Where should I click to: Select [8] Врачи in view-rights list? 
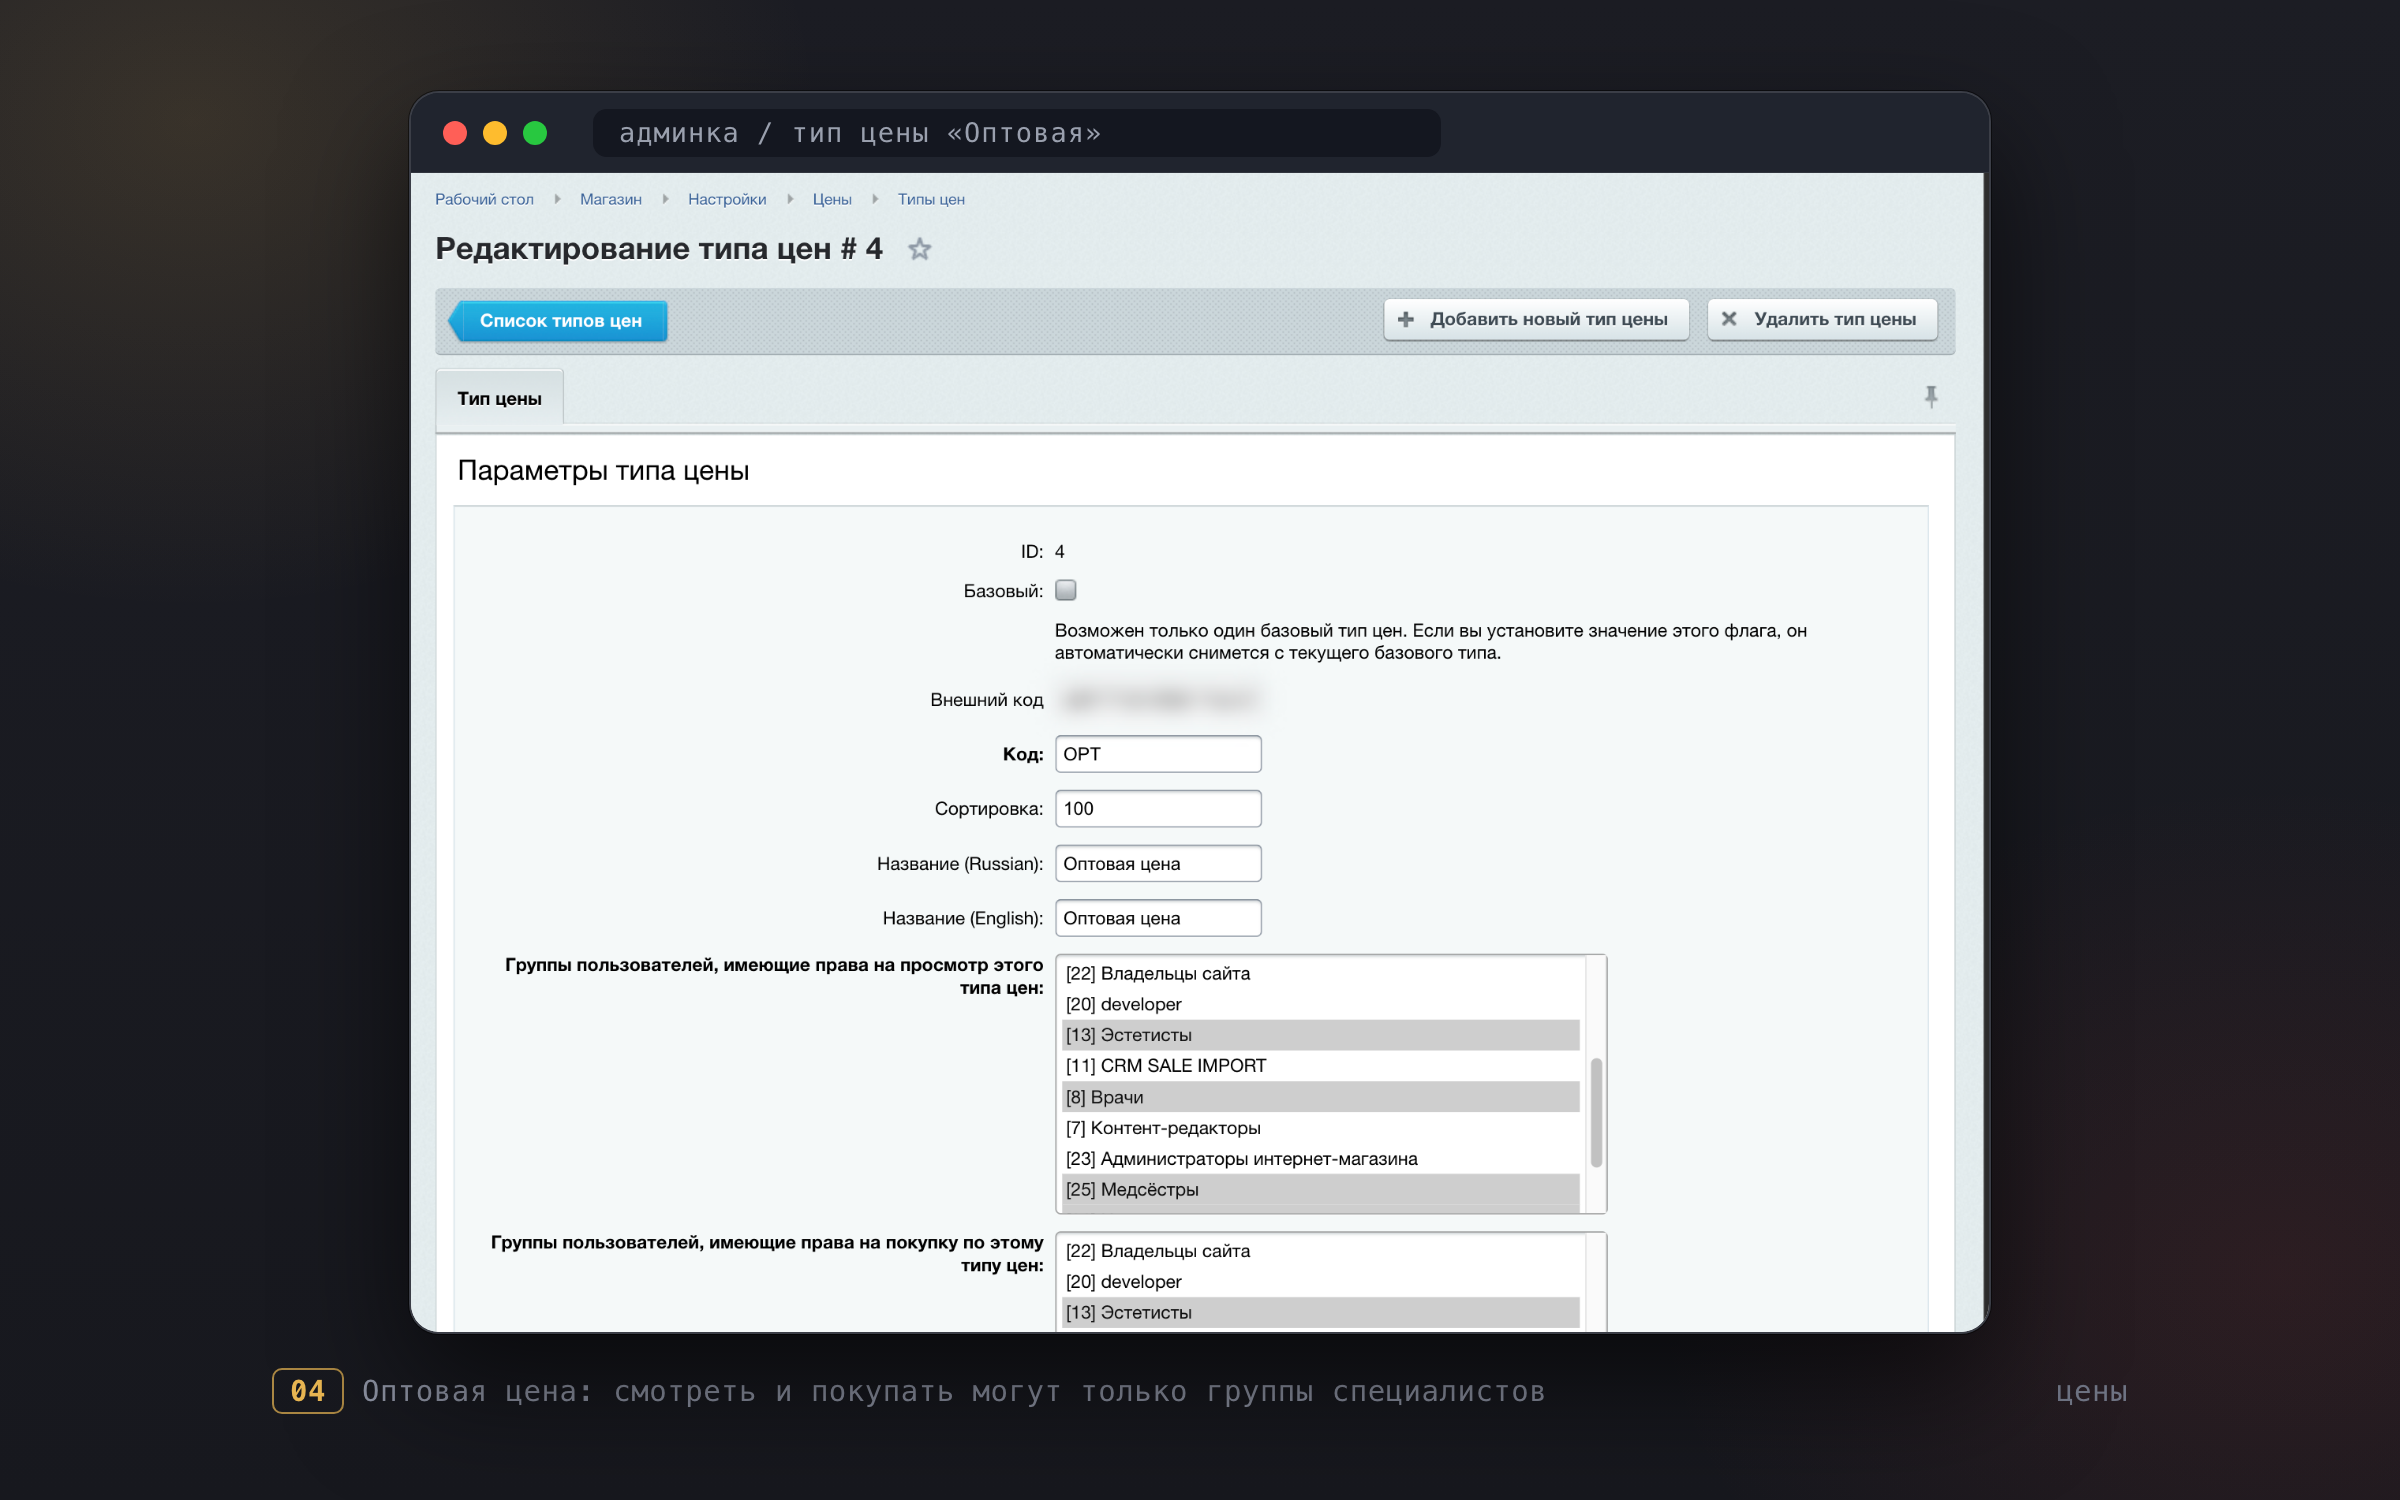pos(1320,1097)
